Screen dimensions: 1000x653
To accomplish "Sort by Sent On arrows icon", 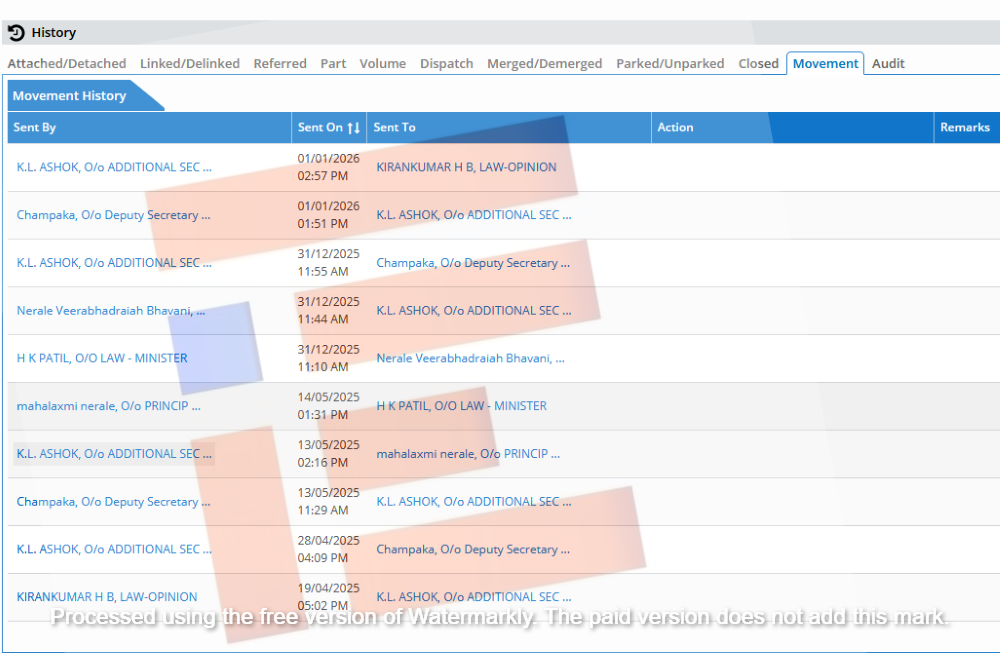I will tap(353, 128).
